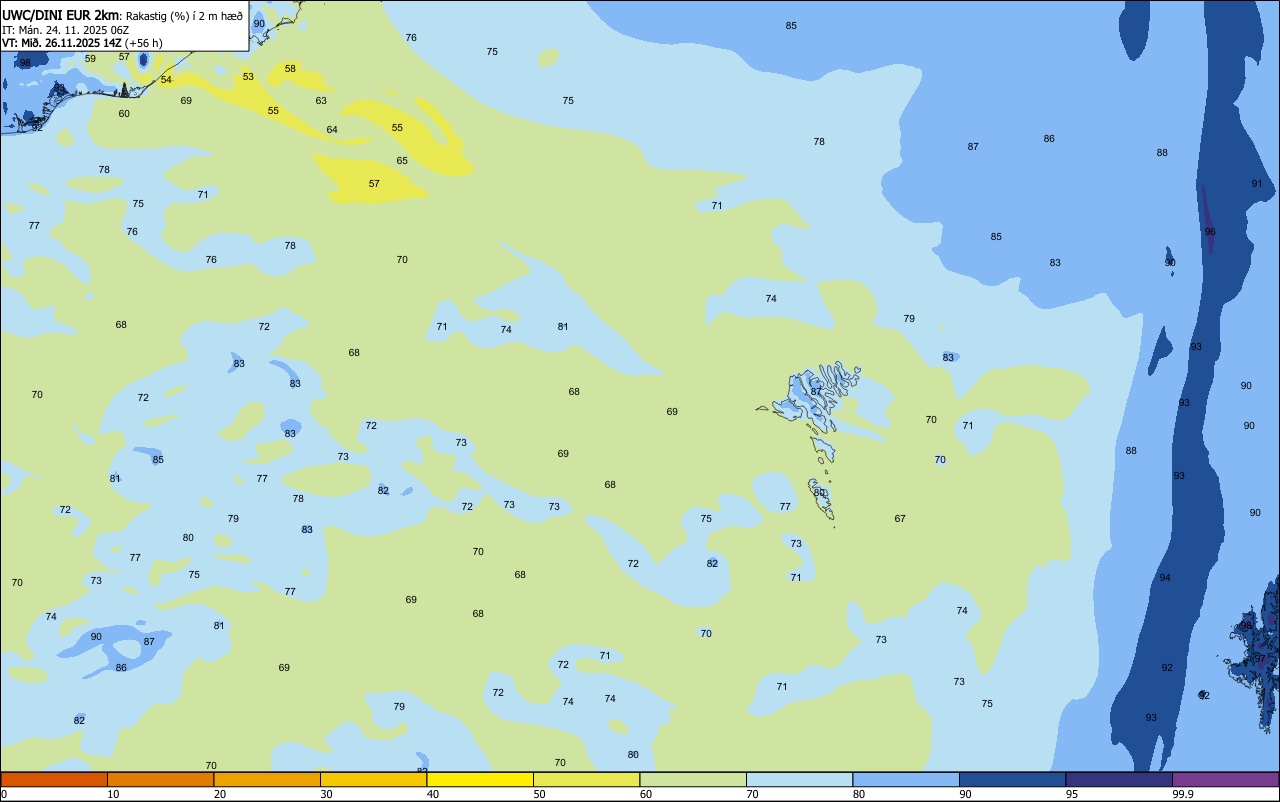Click the purple legend swatch above 99.9
1280x802 pixels.
tap(1225, 779)
